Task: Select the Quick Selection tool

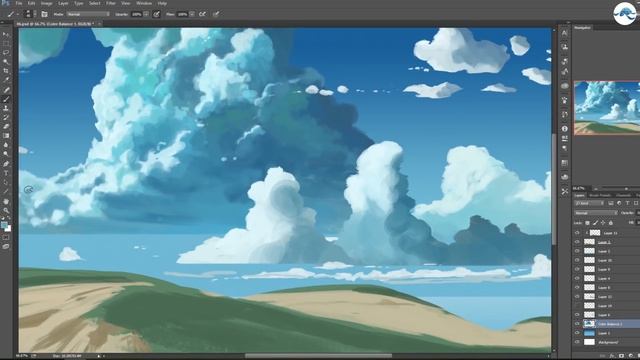Action: point(6,62)
